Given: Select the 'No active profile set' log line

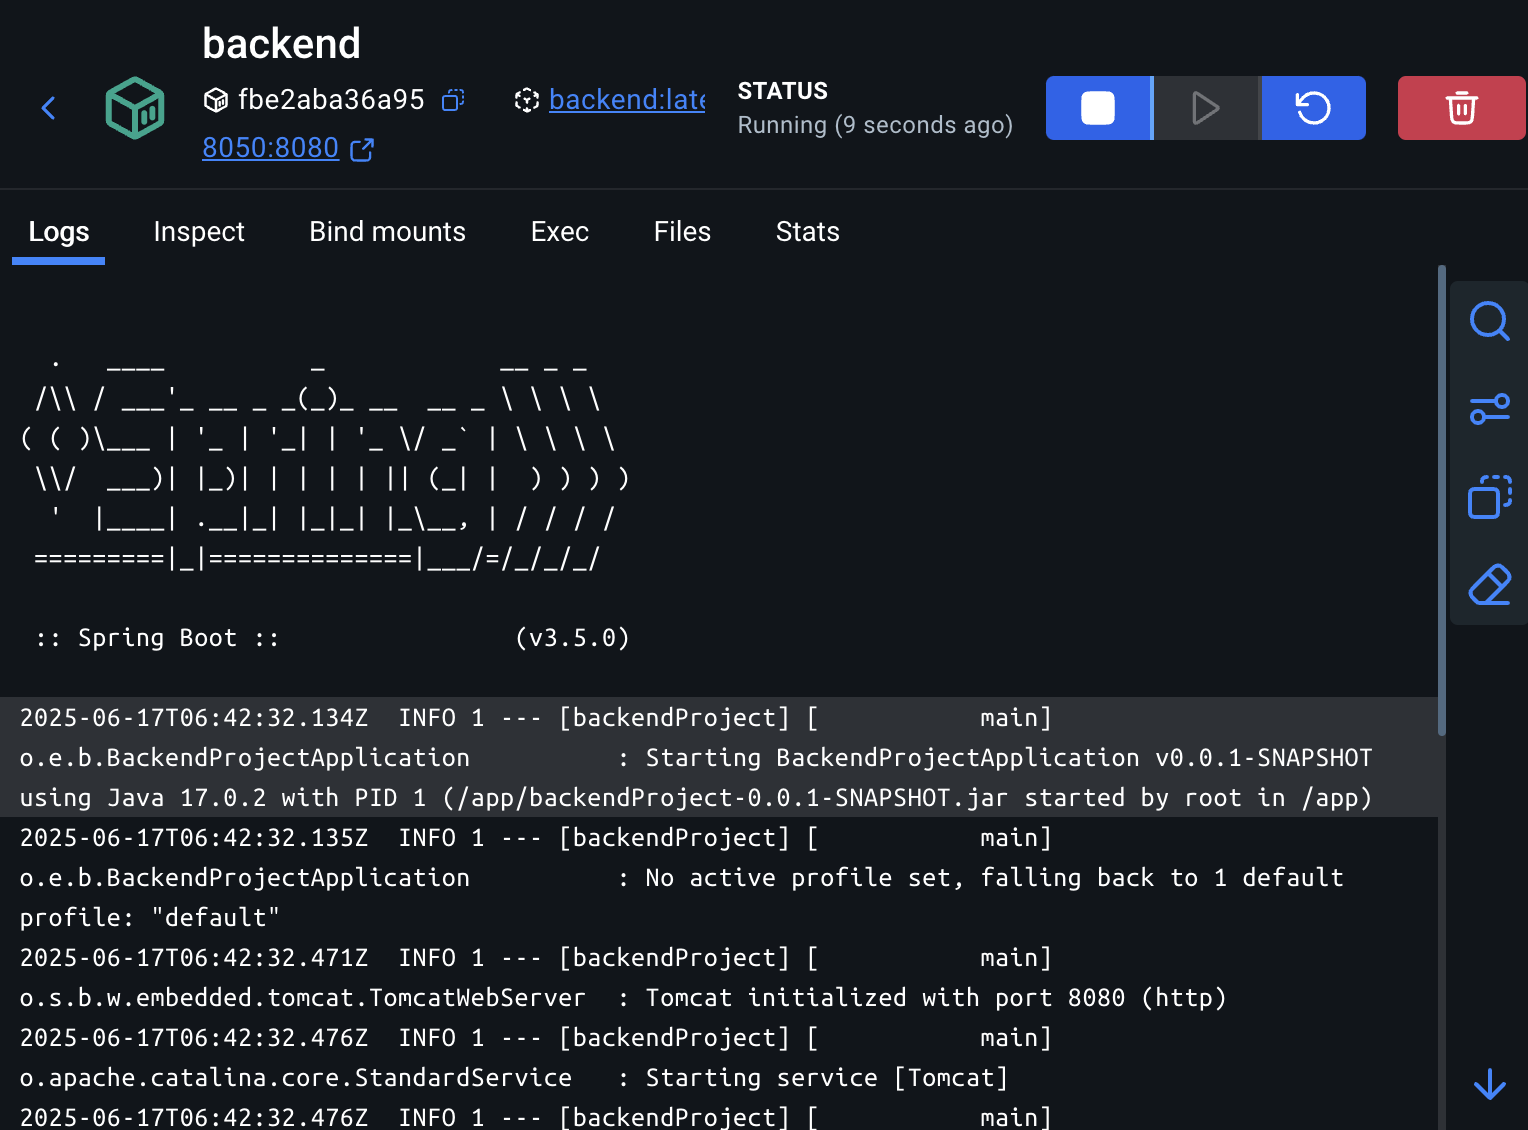Looking at the screenshot, I should pyautogui.click(x=719, y=878).
